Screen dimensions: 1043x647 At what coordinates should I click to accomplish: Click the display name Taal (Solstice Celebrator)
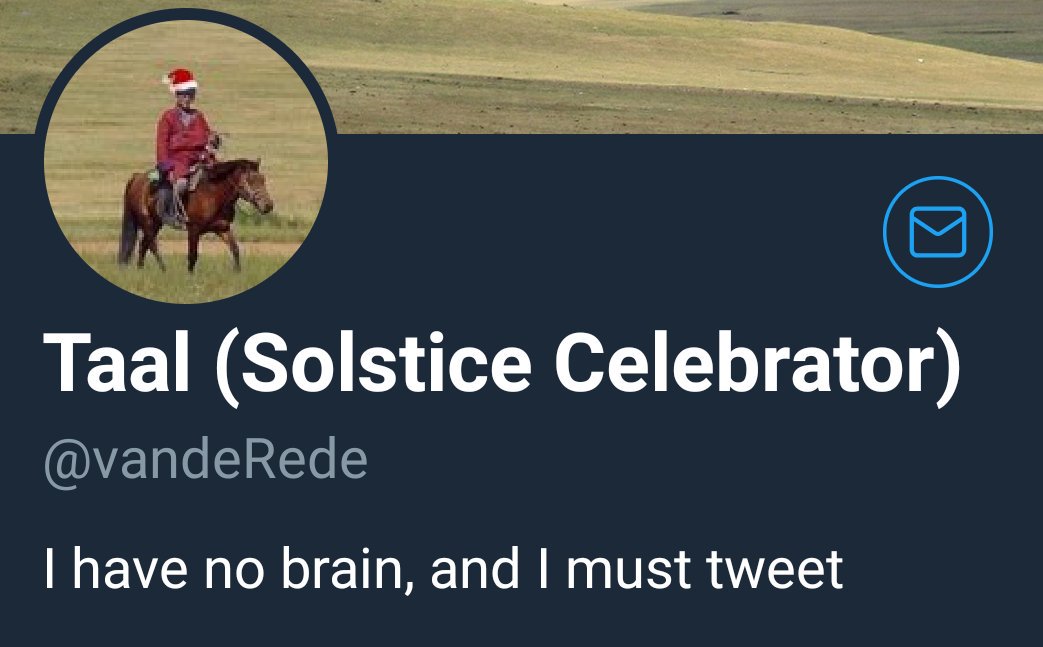pos(502,366)
